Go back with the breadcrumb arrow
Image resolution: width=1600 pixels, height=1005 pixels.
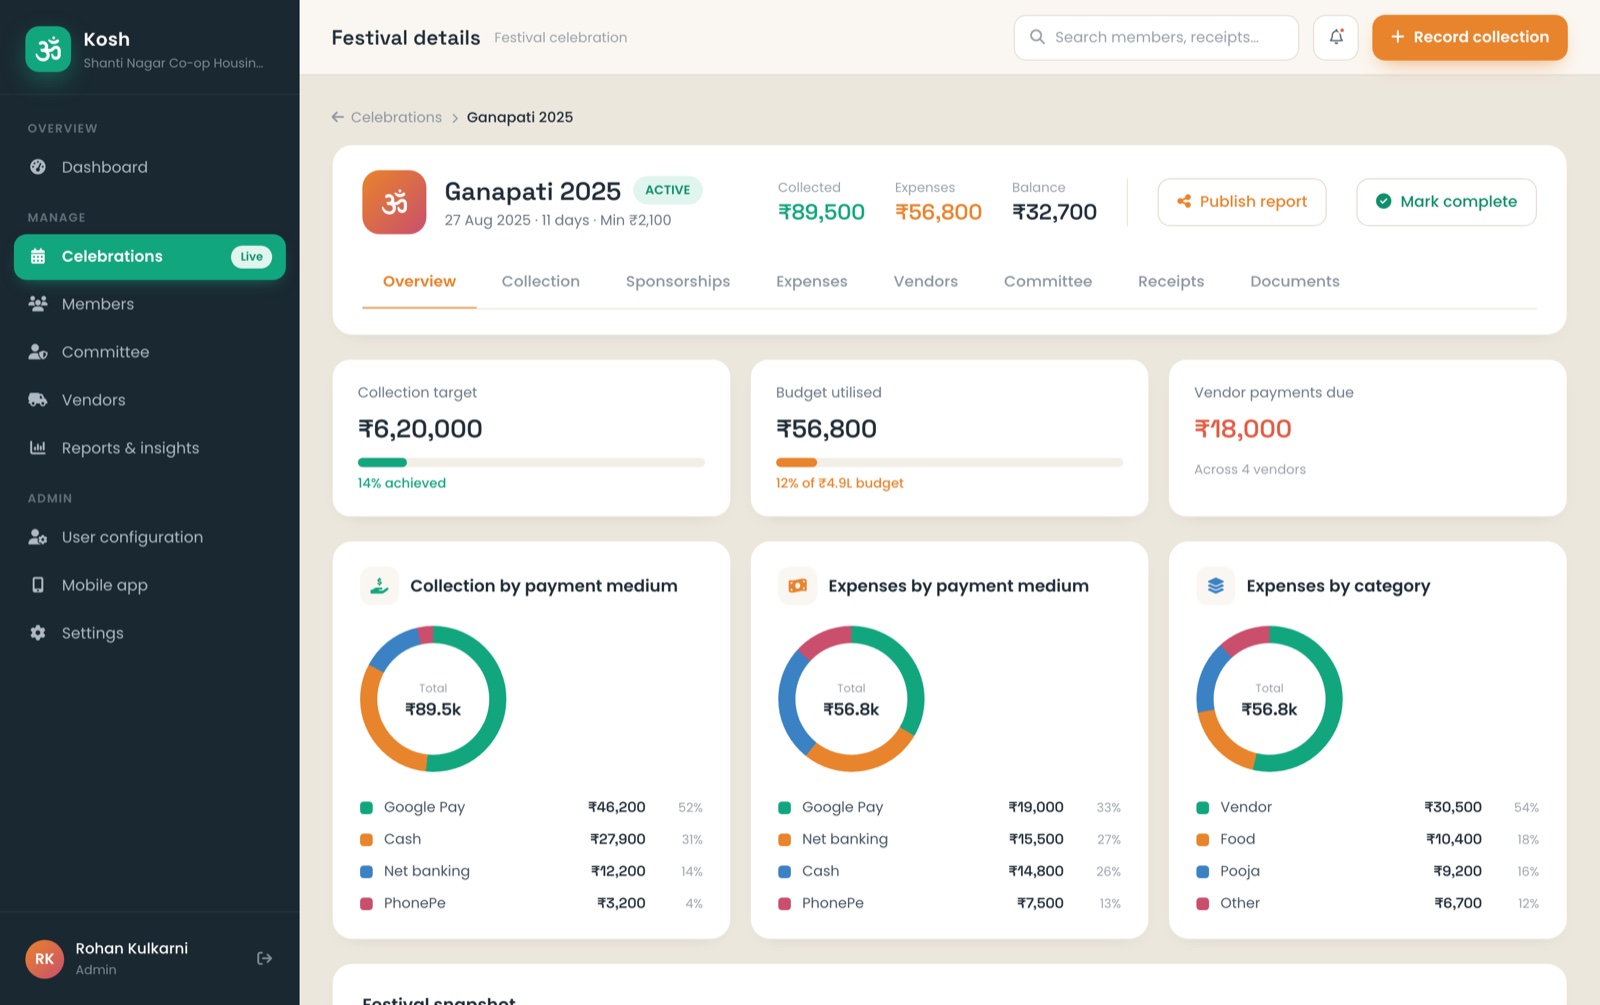click(x=338, y=117)
